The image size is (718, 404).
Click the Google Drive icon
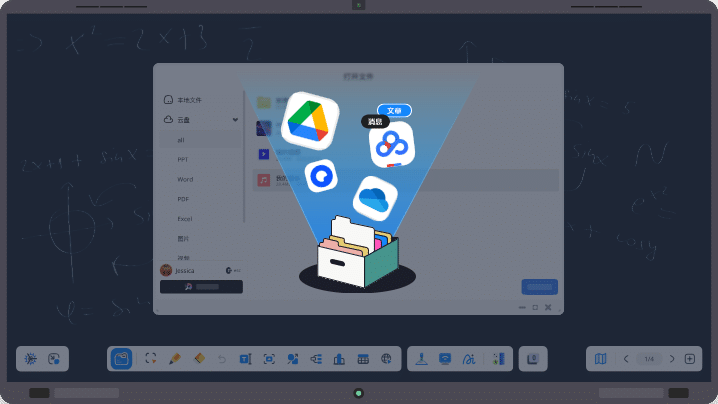pos(309,121)
